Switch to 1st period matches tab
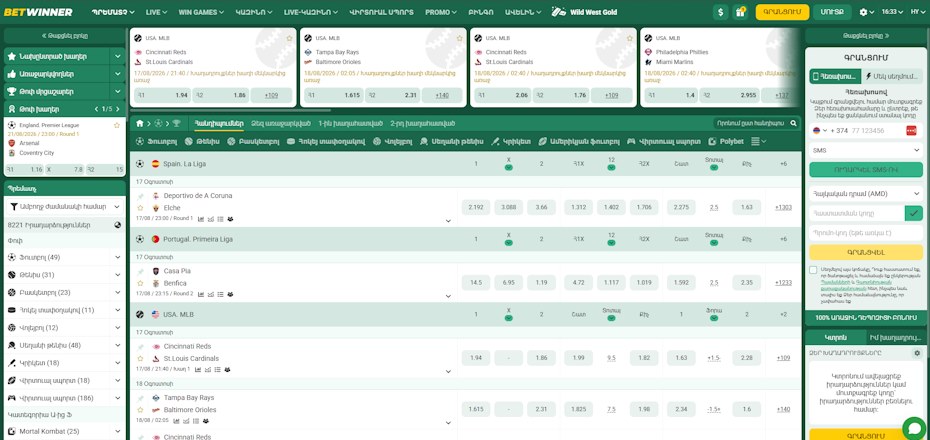Viewport: 930px width, 440px height. [351, 123]
